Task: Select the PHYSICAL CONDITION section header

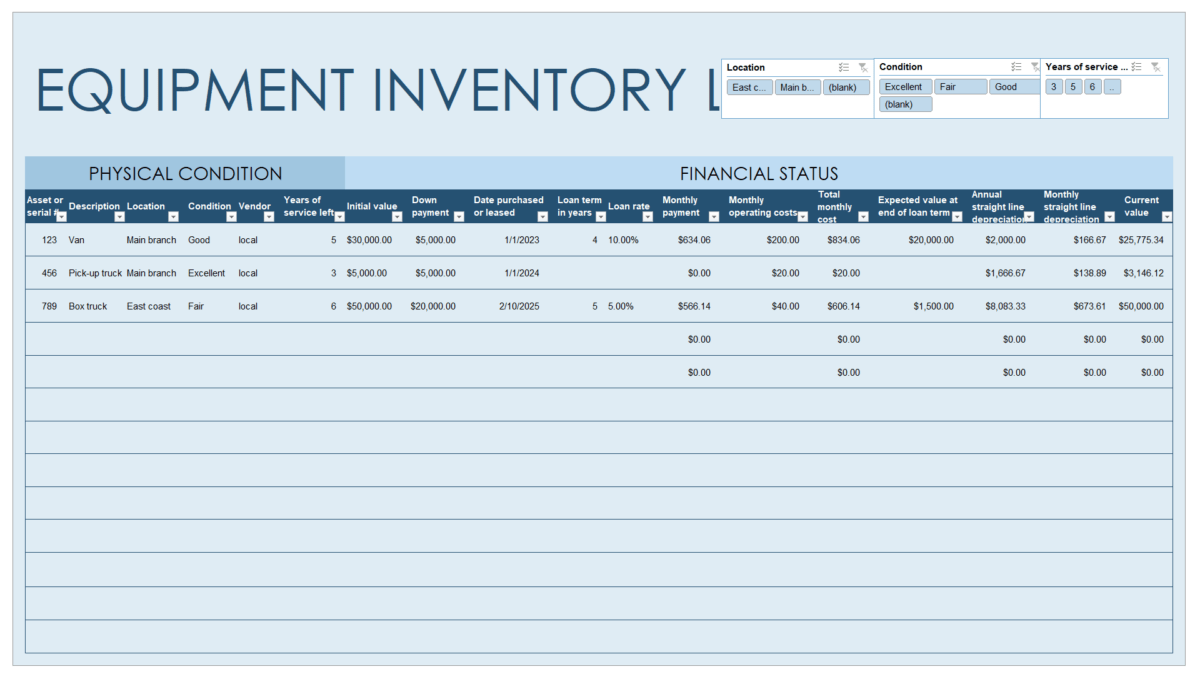Action: (x=186, y=172)
